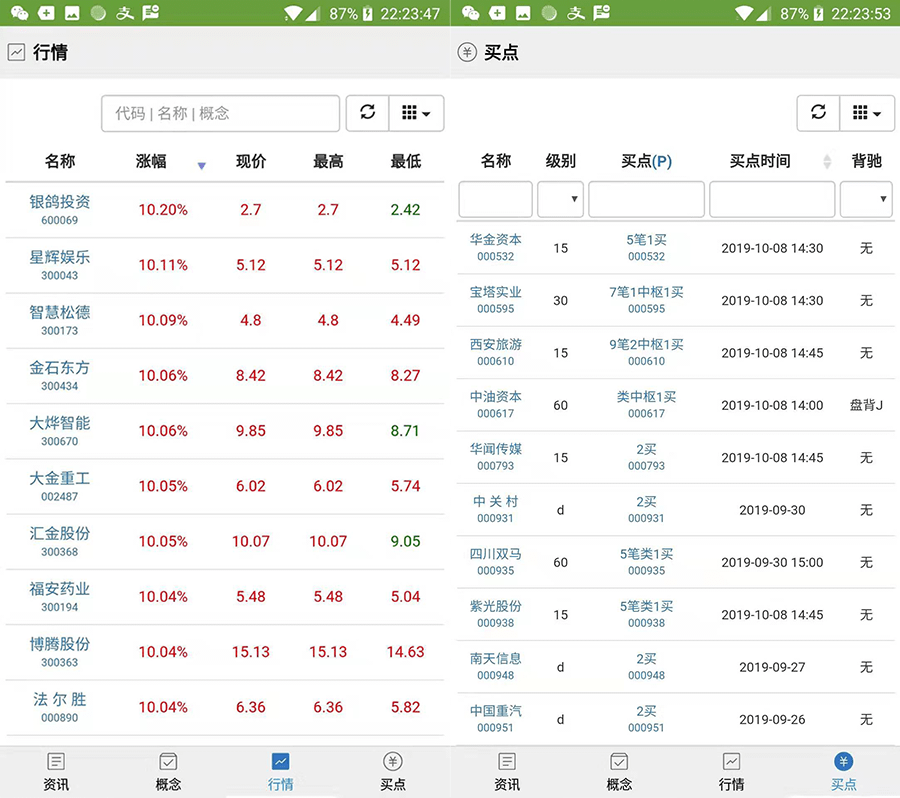Open 宝塔实业 000595 in 名称 column

point(495,300)
